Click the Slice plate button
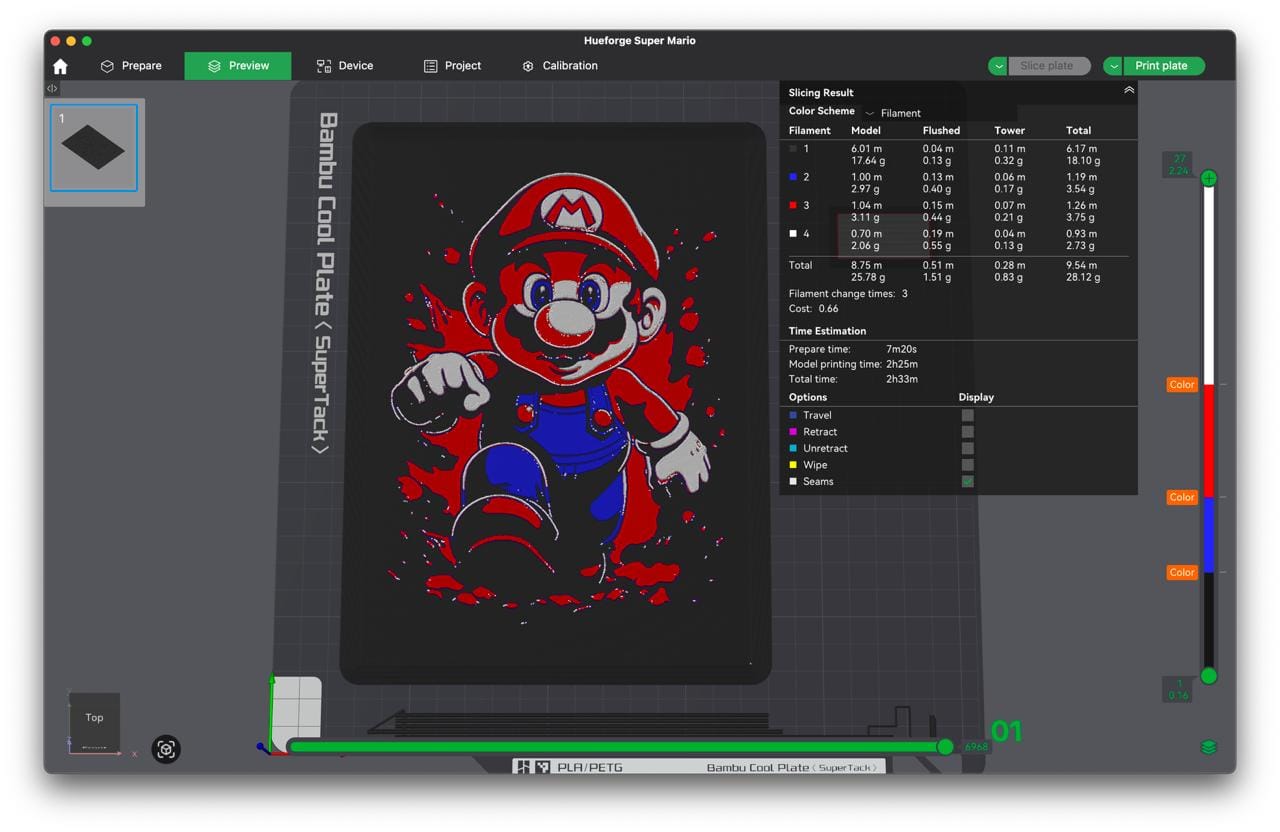The width and height of the screenshot is (1280, 832). 1049,66
